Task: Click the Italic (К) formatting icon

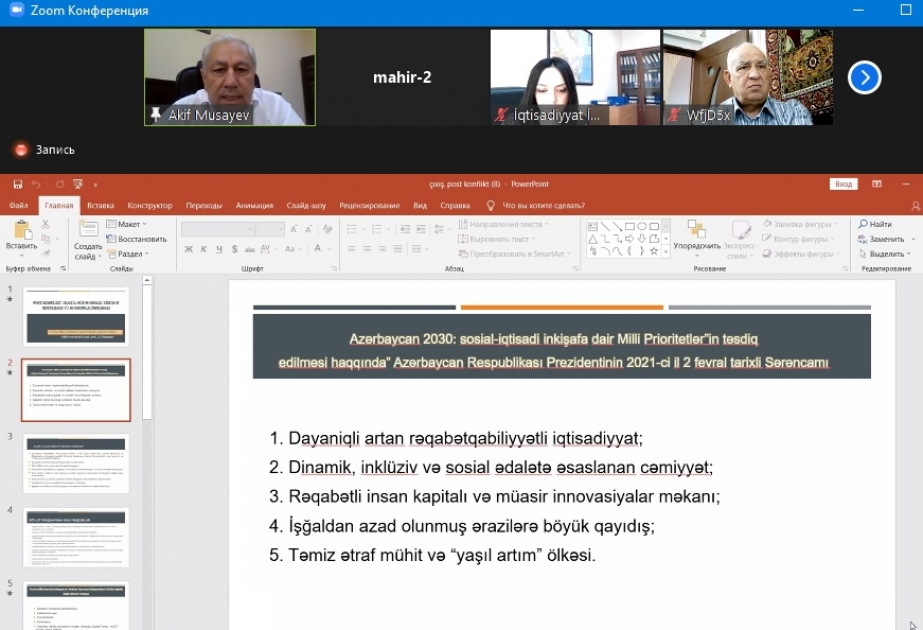Action: 204,249
